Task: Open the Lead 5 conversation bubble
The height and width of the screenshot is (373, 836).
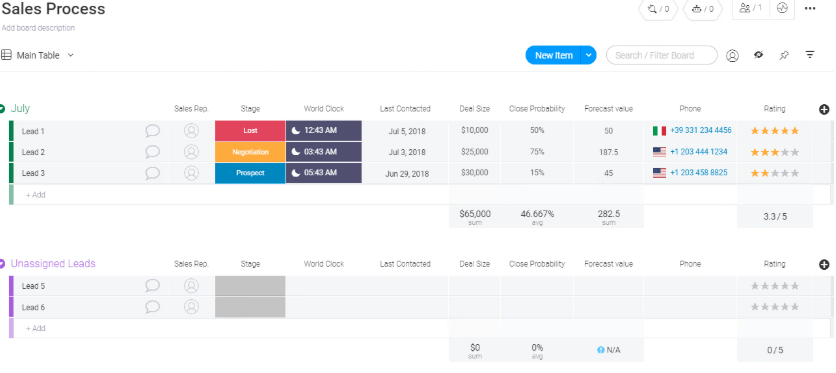Action: (x=152, y=286)
